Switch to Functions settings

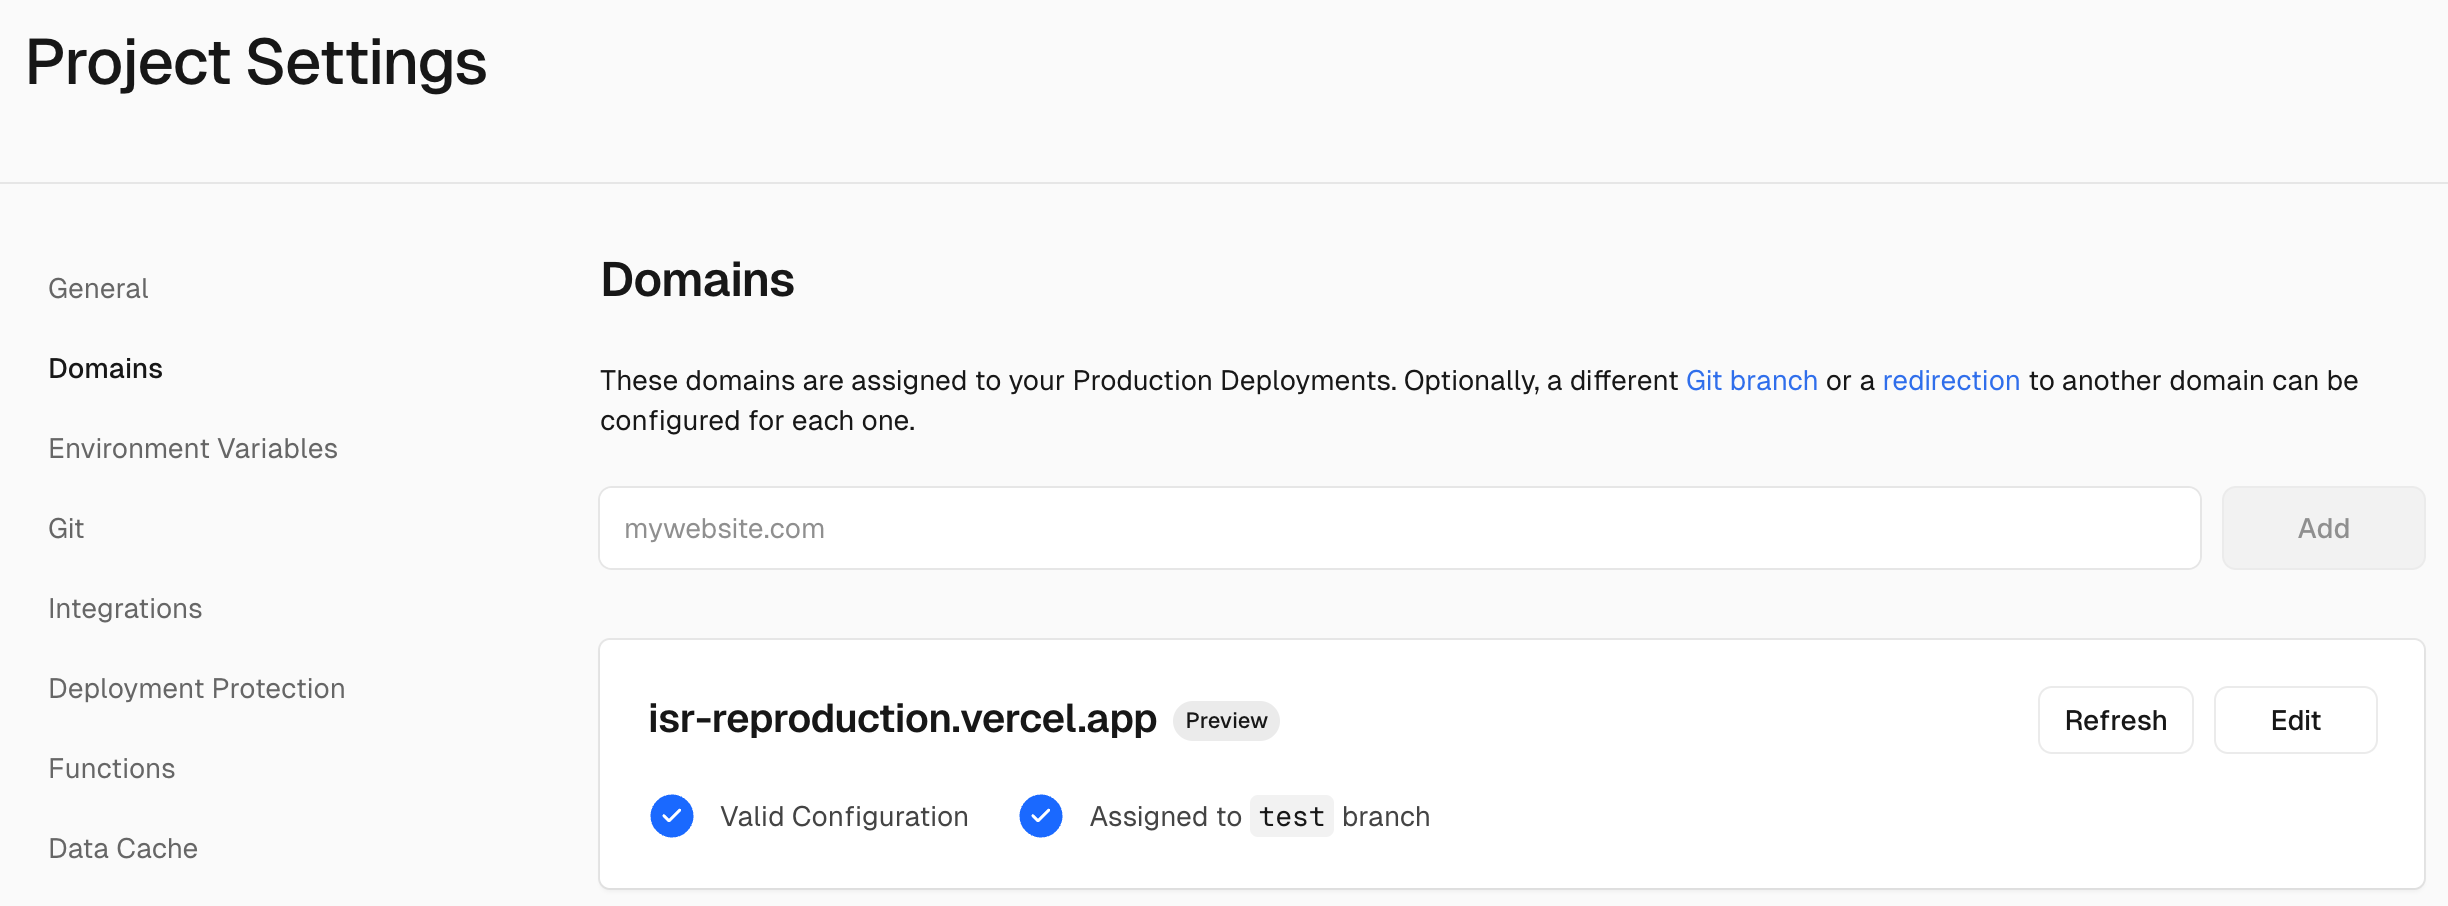pos(112,768)
